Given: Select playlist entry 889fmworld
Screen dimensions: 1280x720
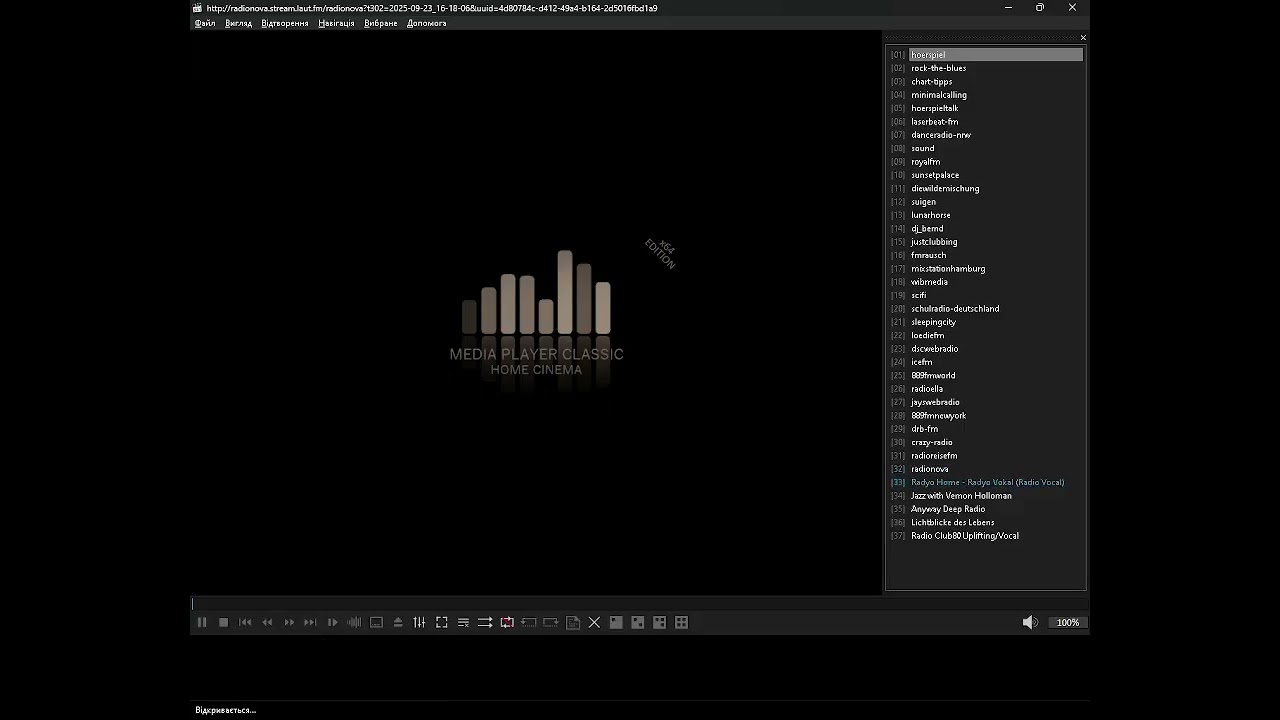Looking at the screenshot, I should pyautogui.click(x=986, y=376).
